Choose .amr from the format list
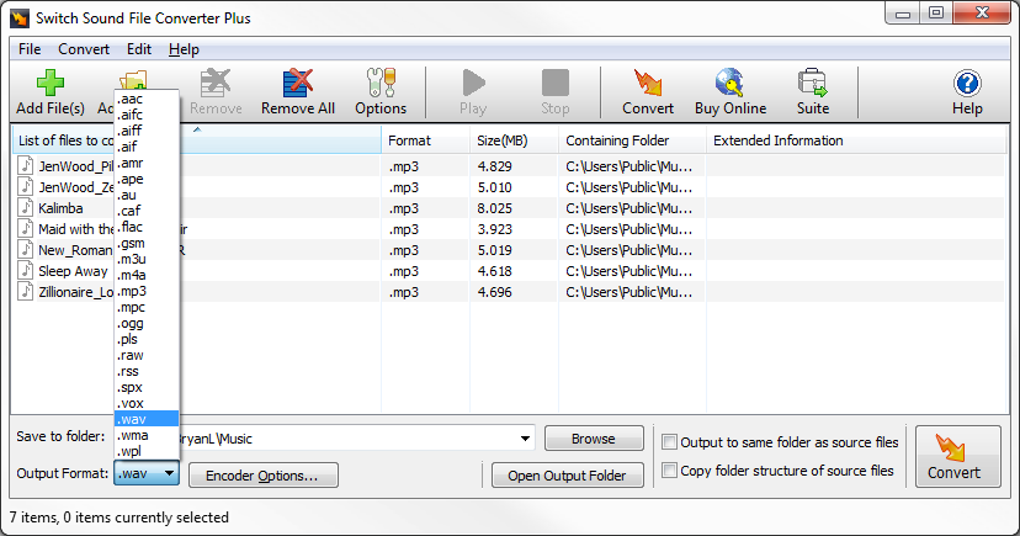Screen dimensions: 1020x536 click(146, 163)
